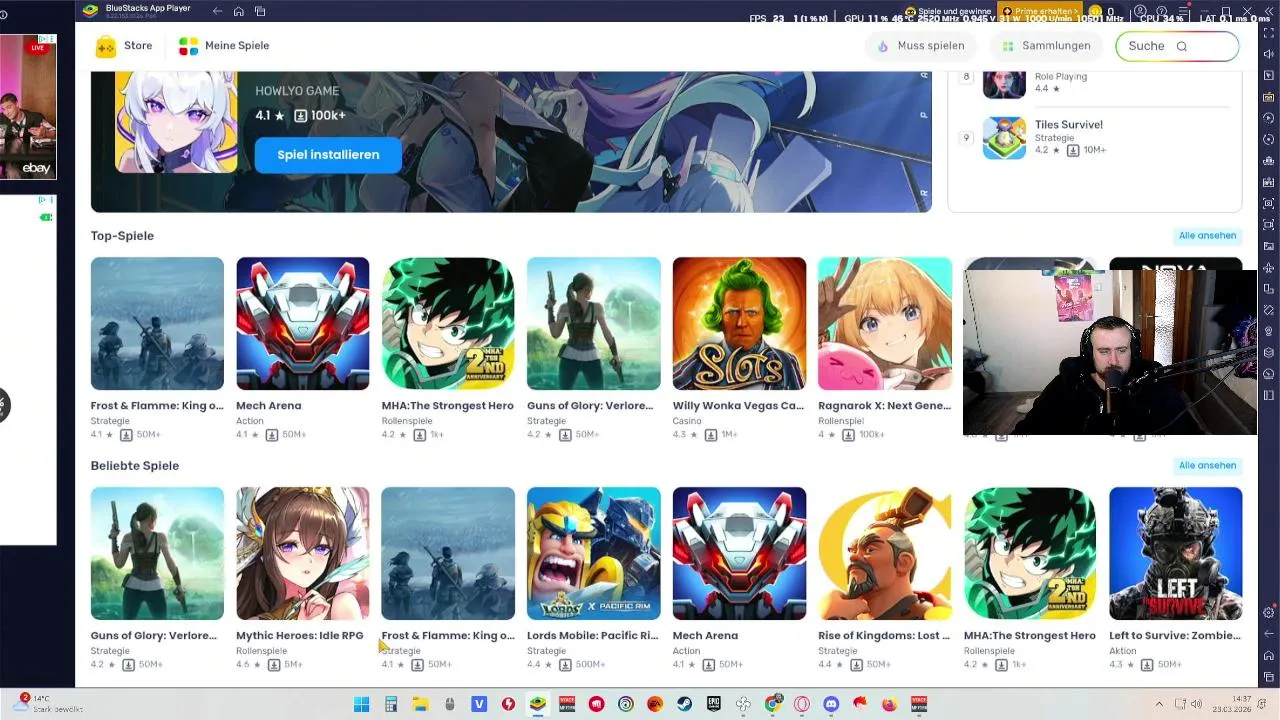
Task: Open Mech Arena in Beliebte Spiele
Action: pos(739,554)
